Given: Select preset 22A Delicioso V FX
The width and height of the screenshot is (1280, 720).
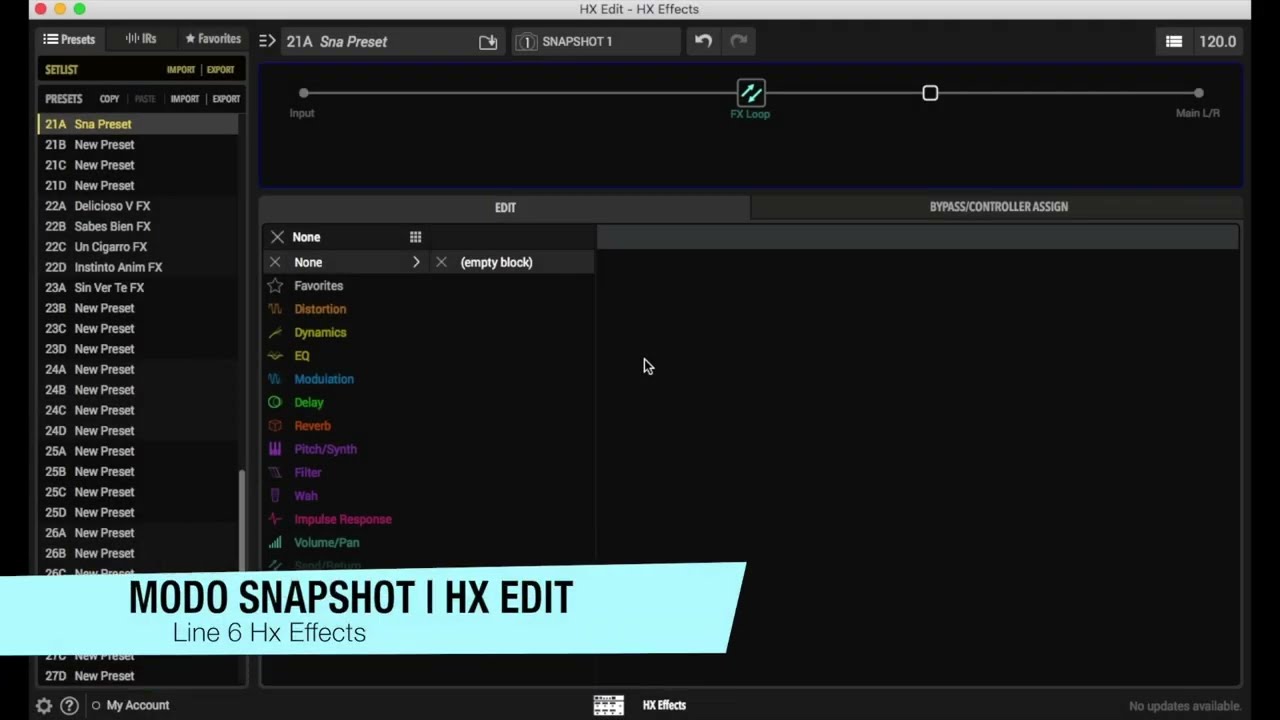Looking at the screenshot, I should (x=138, y=206).
